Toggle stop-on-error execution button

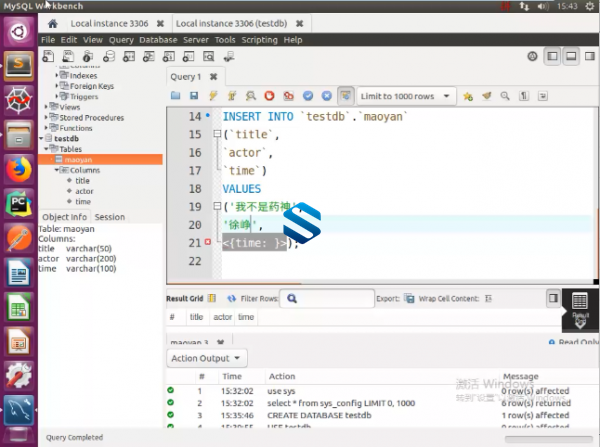pos(289,96)
